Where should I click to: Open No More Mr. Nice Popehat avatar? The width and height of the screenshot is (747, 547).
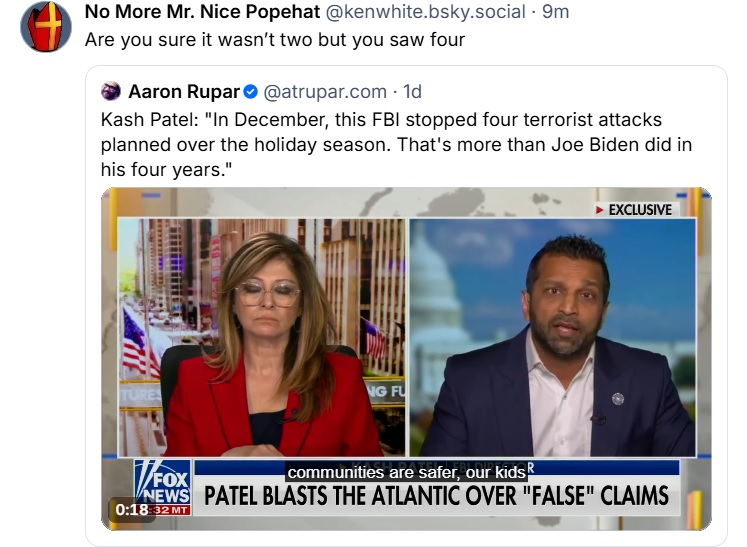pyautogui.click(x=46, y=27)
